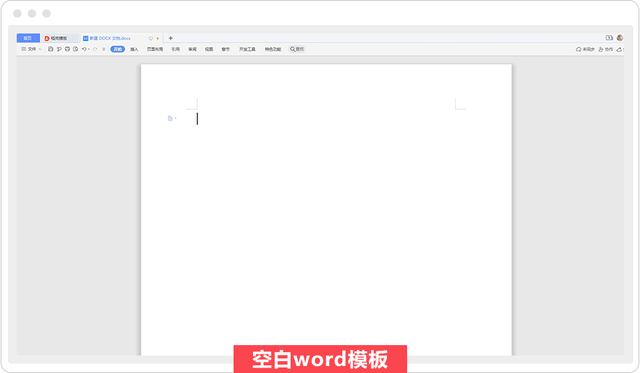Click the cloud sync status button
Screen dimensions: 640x373
pyautogui.click(x=585, y=49)
